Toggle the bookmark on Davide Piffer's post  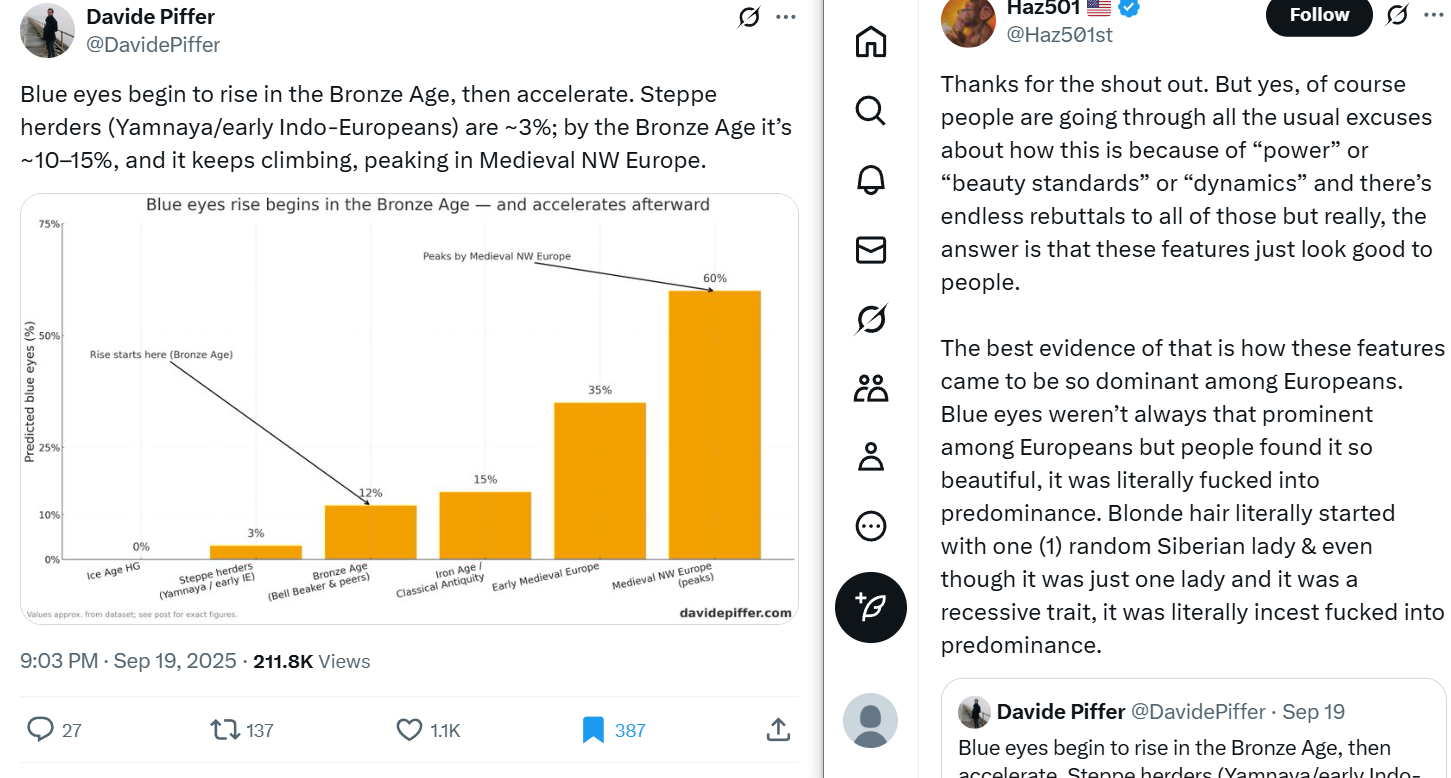click(593, 730)
